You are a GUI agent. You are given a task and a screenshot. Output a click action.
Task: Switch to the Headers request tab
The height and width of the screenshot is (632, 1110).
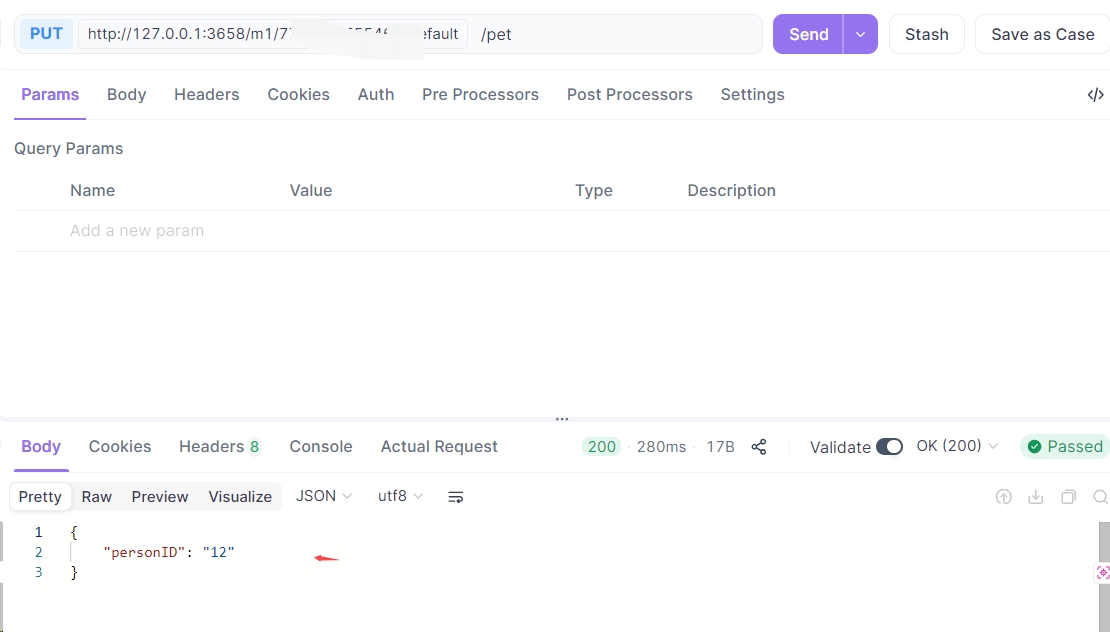(206, 95)
